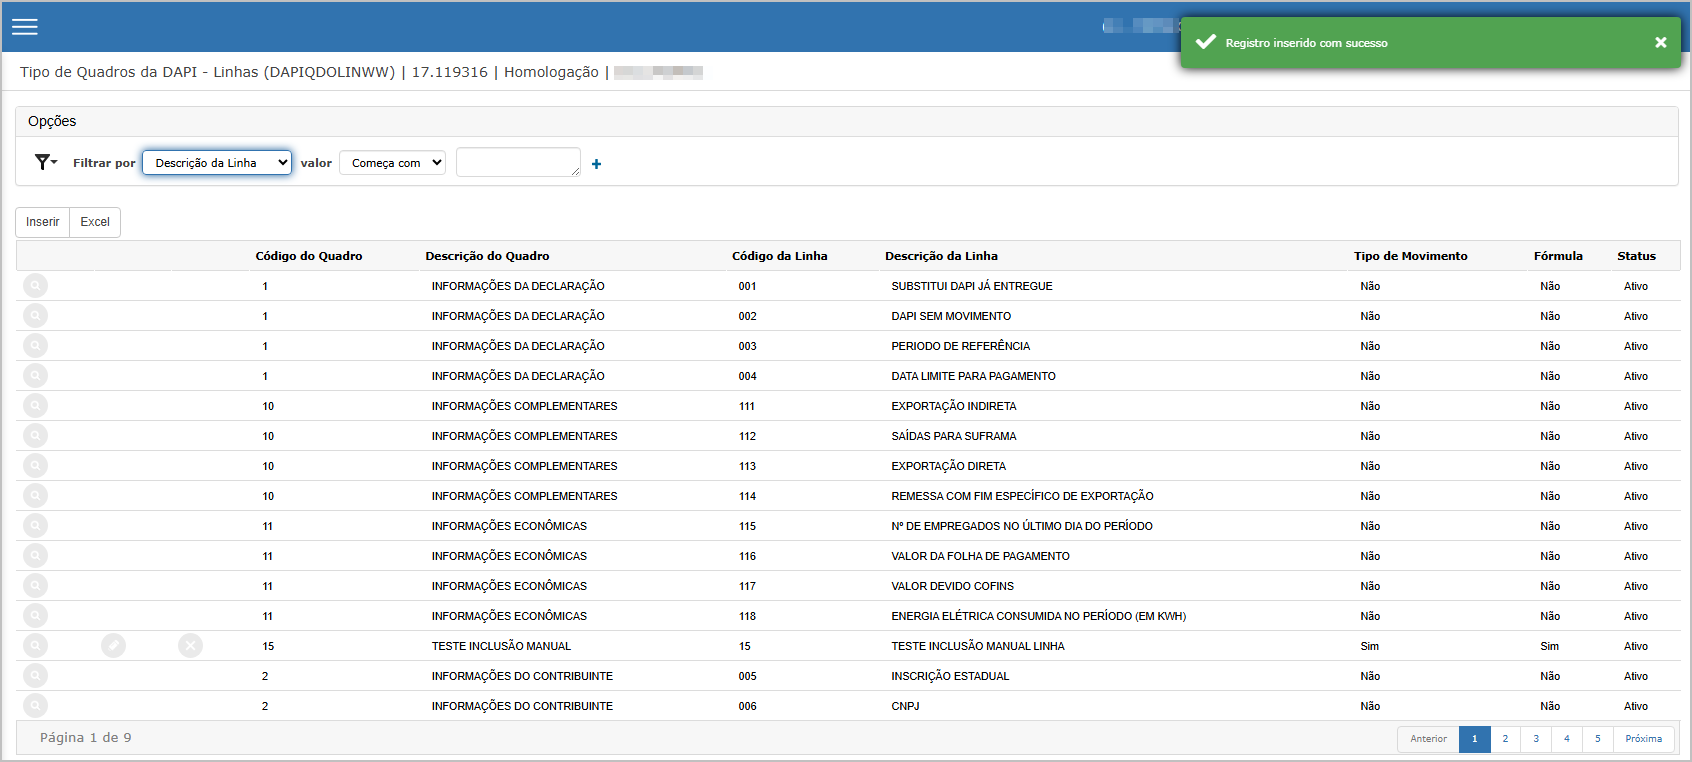Add a filter with the plus icon
Viewport: 1692px width, 762px height.
tap(596, 164)
